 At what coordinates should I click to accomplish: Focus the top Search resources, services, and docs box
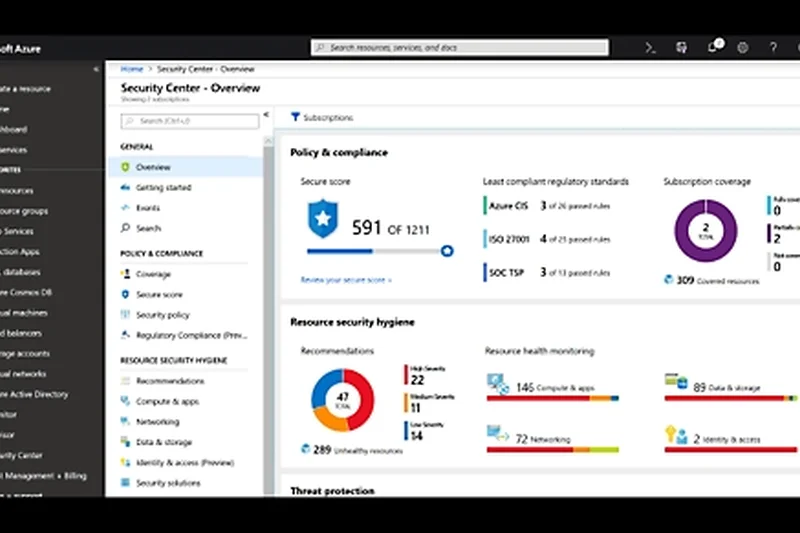[460, 47]
